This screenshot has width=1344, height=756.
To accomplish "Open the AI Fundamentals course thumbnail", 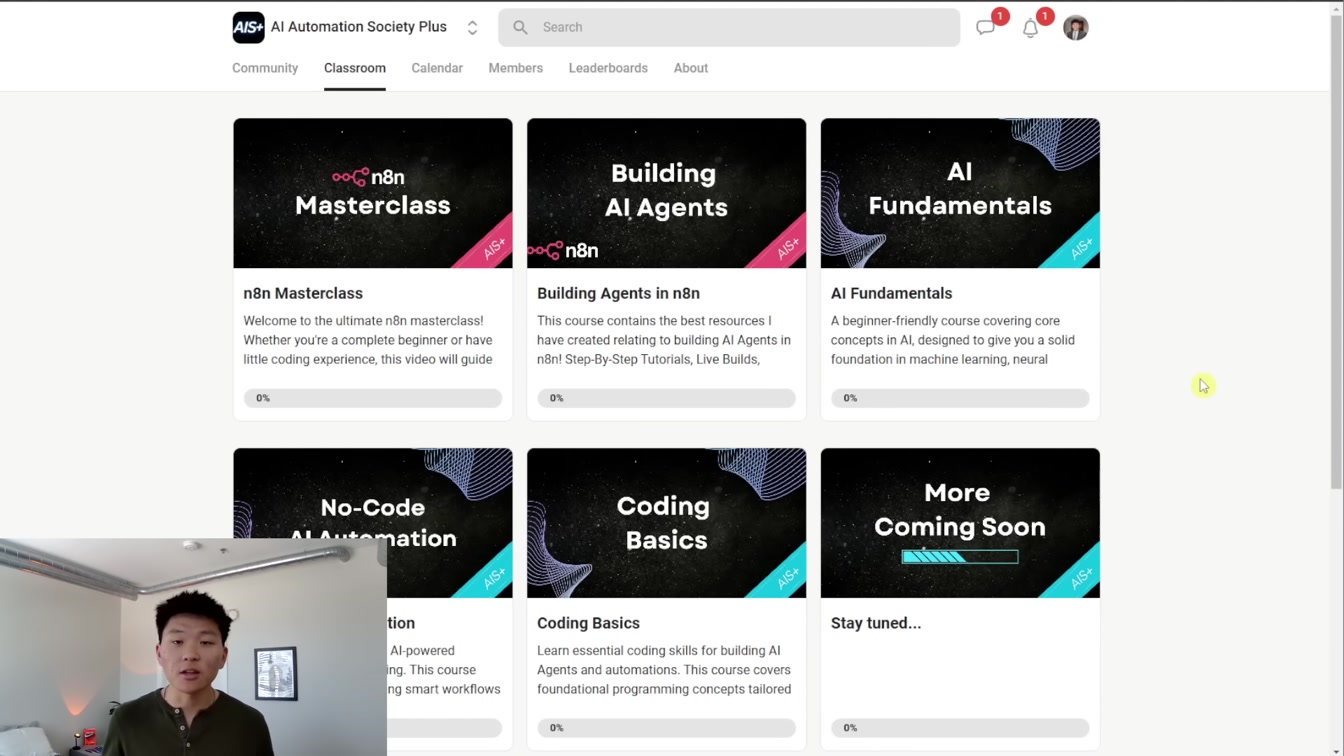I will click(x=960, y=193).
